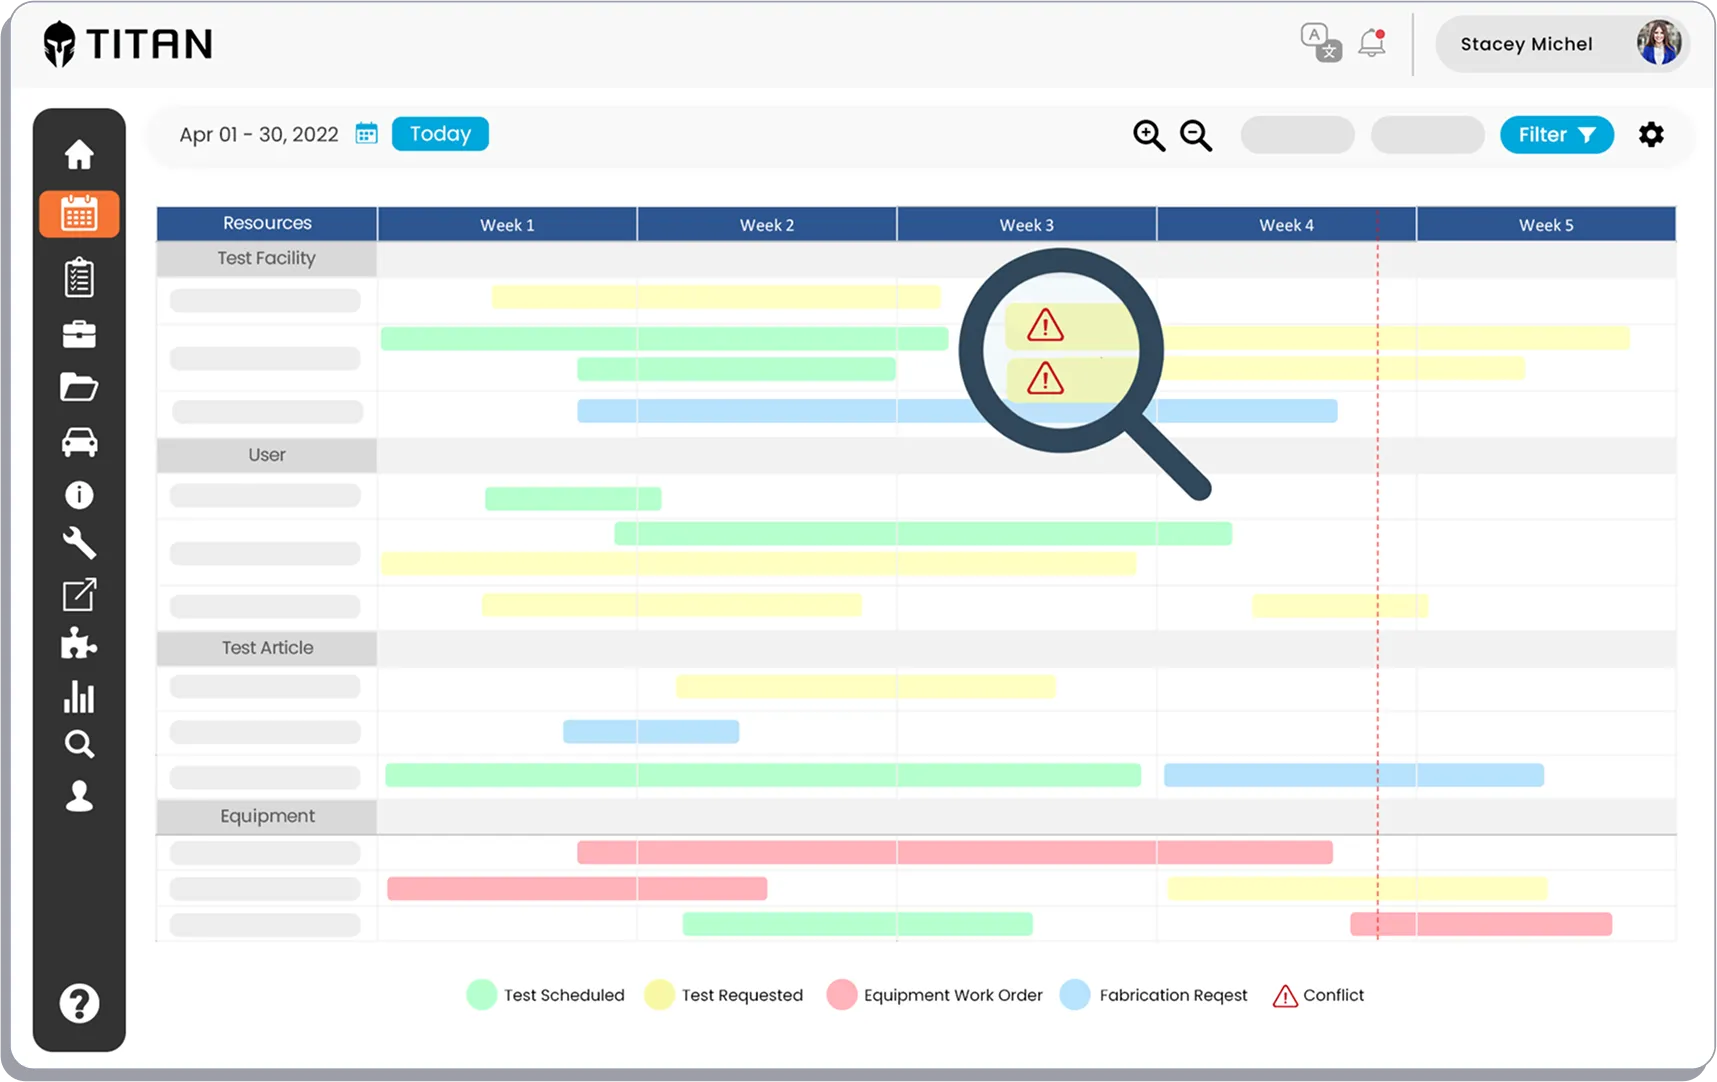Screen dimensions: 1717x1082
Task: Select the clipboard tasks icon
Action: coord(79,277)
